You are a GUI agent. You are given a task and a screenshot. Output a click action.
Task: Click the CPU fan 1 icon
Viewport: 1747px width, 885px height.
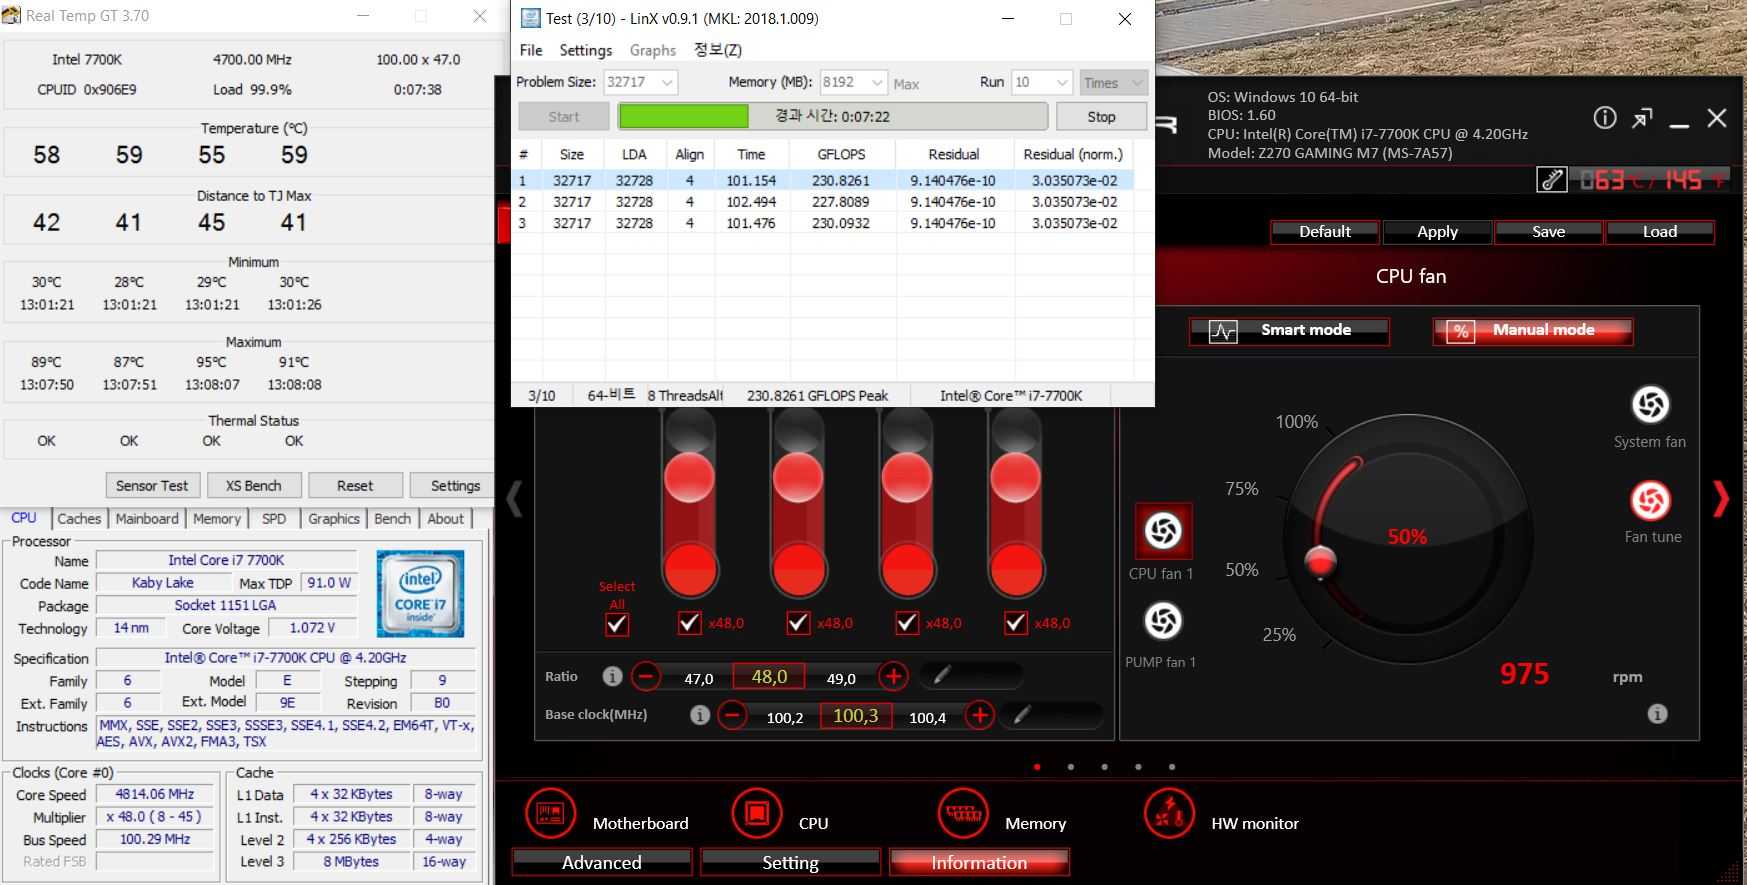tap(1163, 531)
